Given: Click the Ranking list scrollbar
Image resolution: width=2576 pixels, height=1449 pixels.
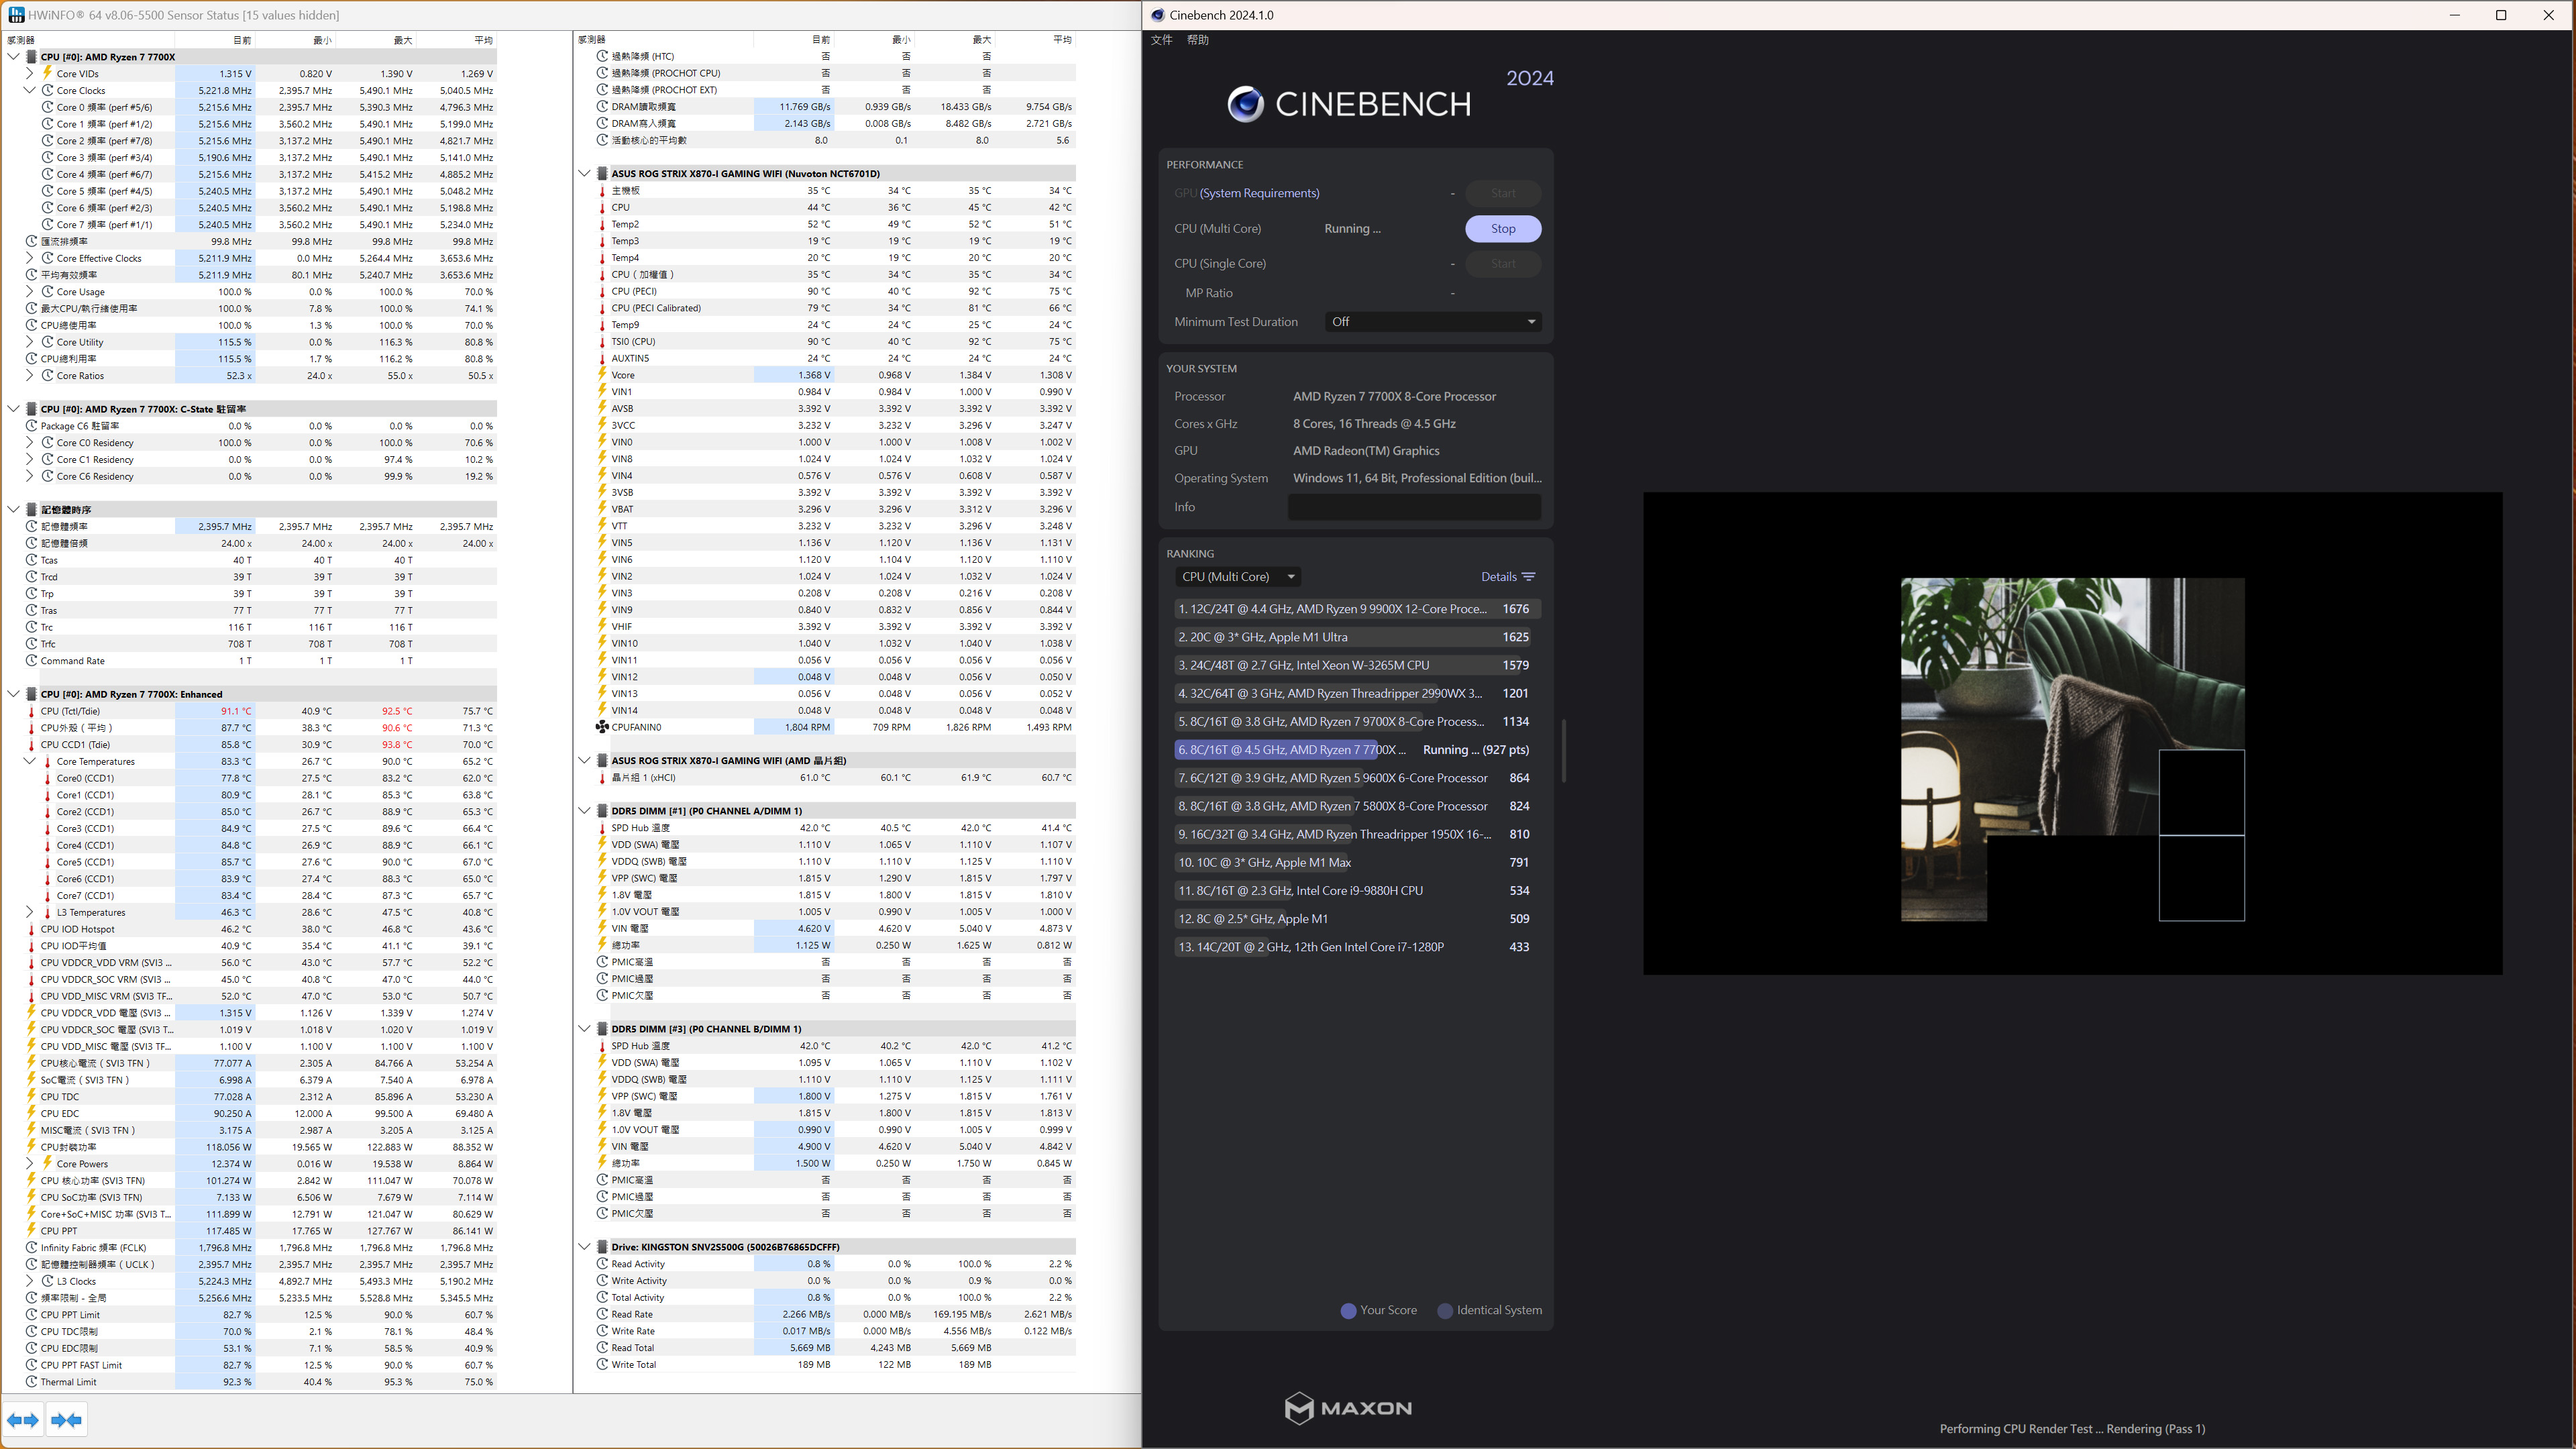Looking at the screenshot, I should pyautogui.click(x=1563, y=750).
